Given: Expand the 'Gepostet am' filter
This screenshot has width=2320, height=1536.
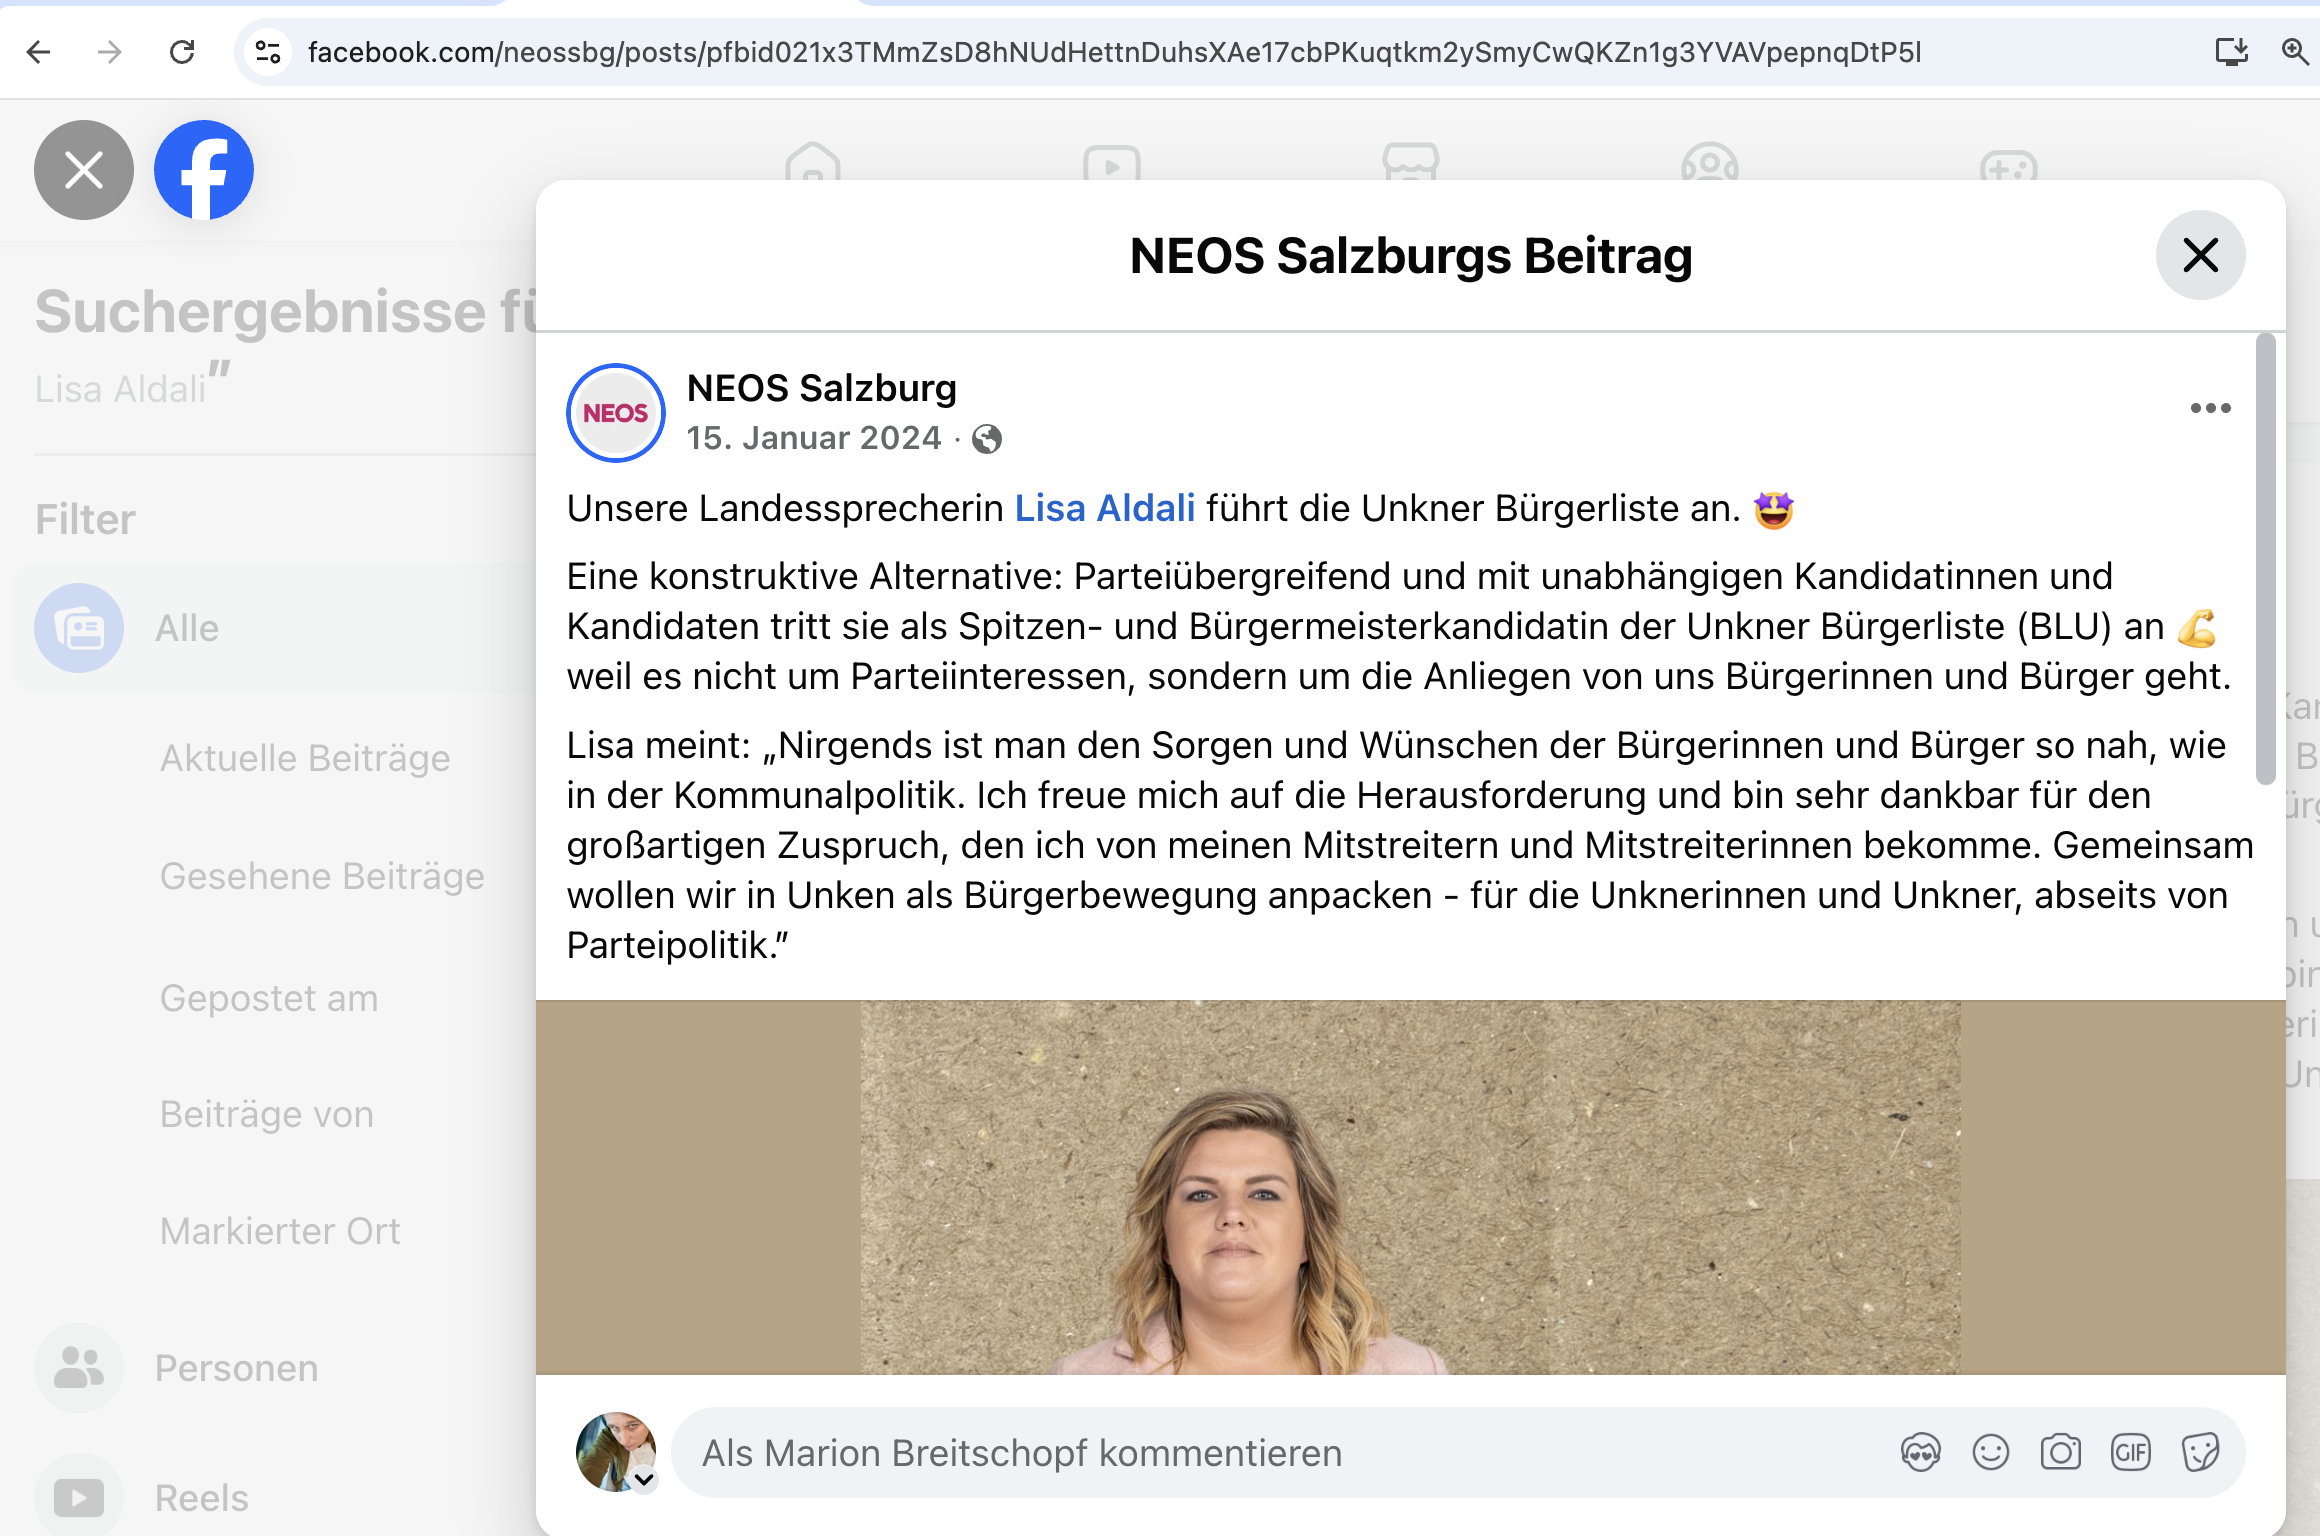Looking at the screenshot, I should pos(269,998).
